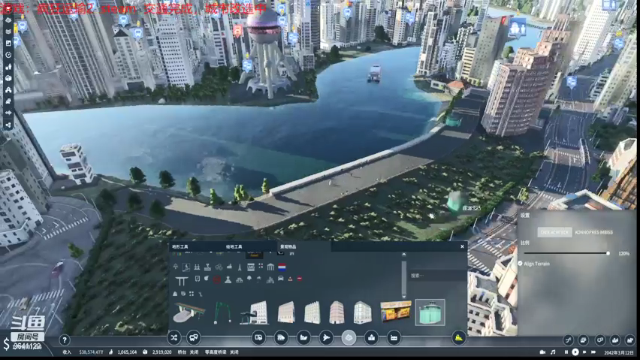Switch to the third asset tab

click(288, 247)
